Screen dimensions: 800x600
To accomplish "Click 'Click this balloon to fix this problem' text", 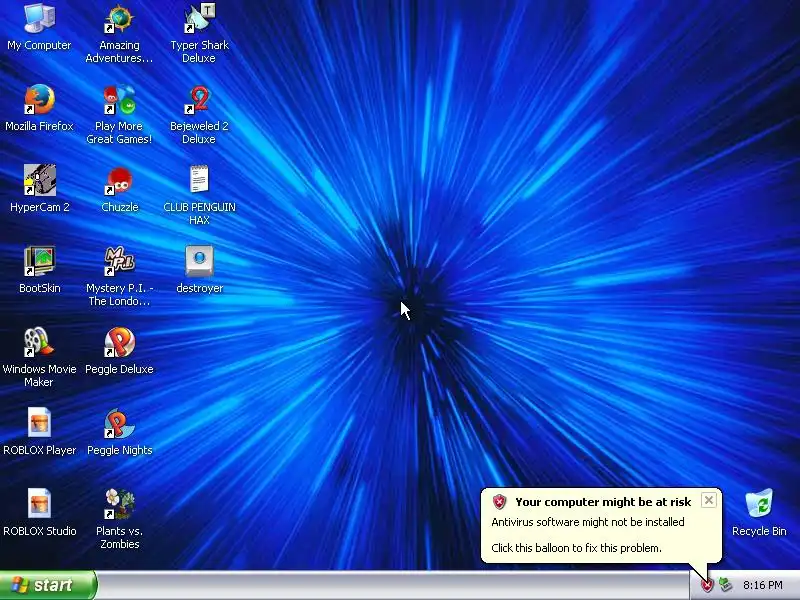I will pyautogui.click(x=577, y=548).
